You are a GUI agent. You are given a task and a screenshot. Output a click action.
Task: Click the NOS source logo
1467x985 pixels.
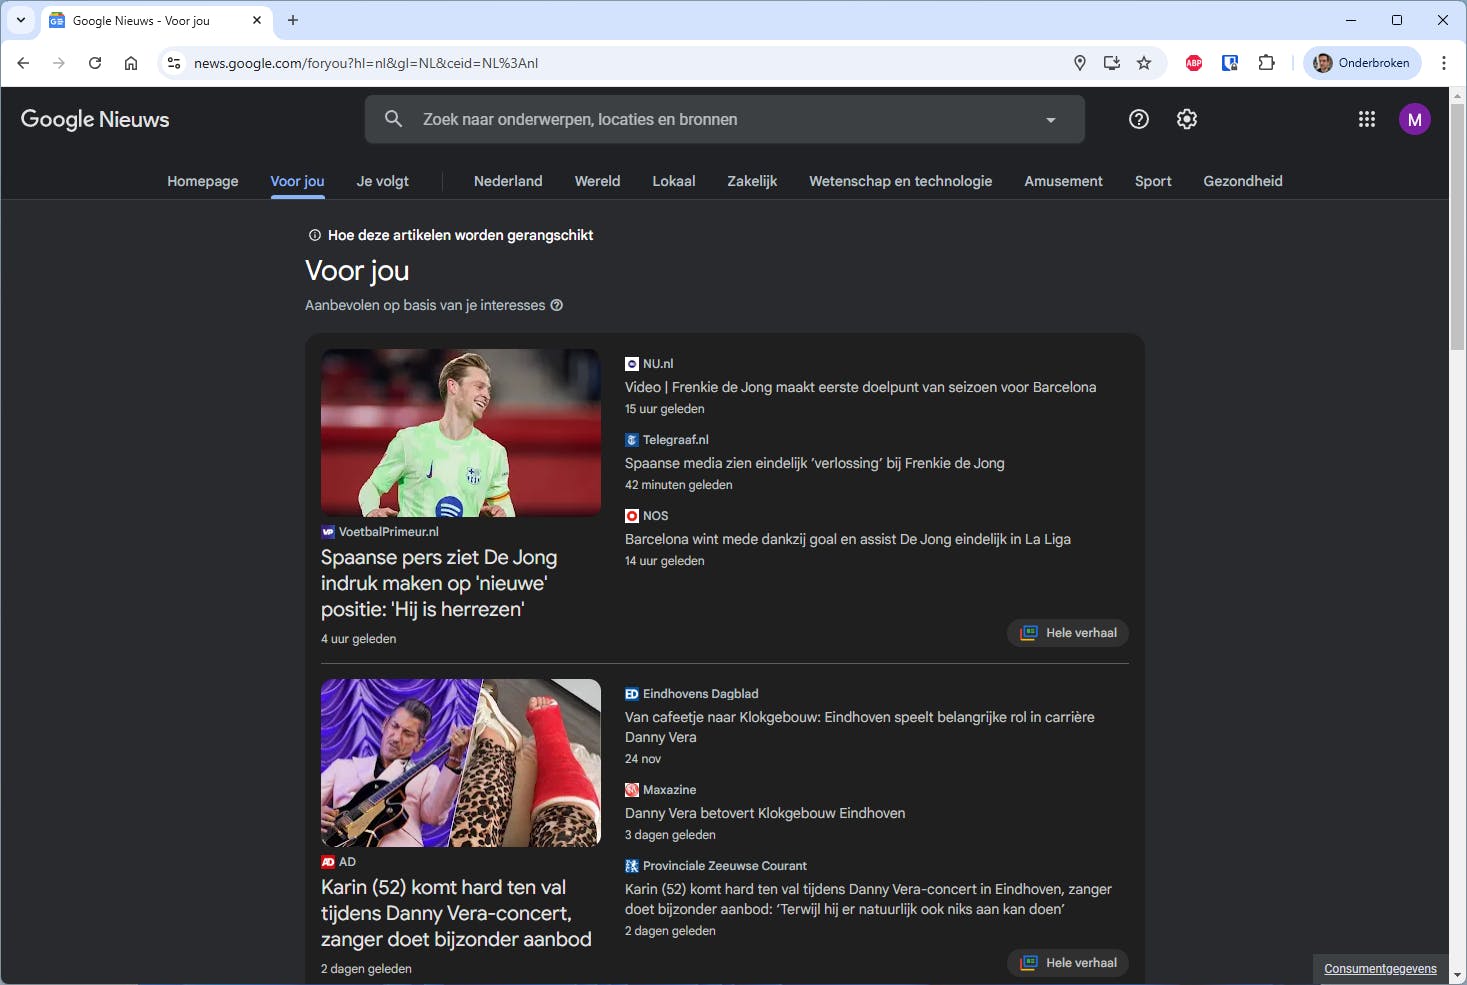[632, 515]
